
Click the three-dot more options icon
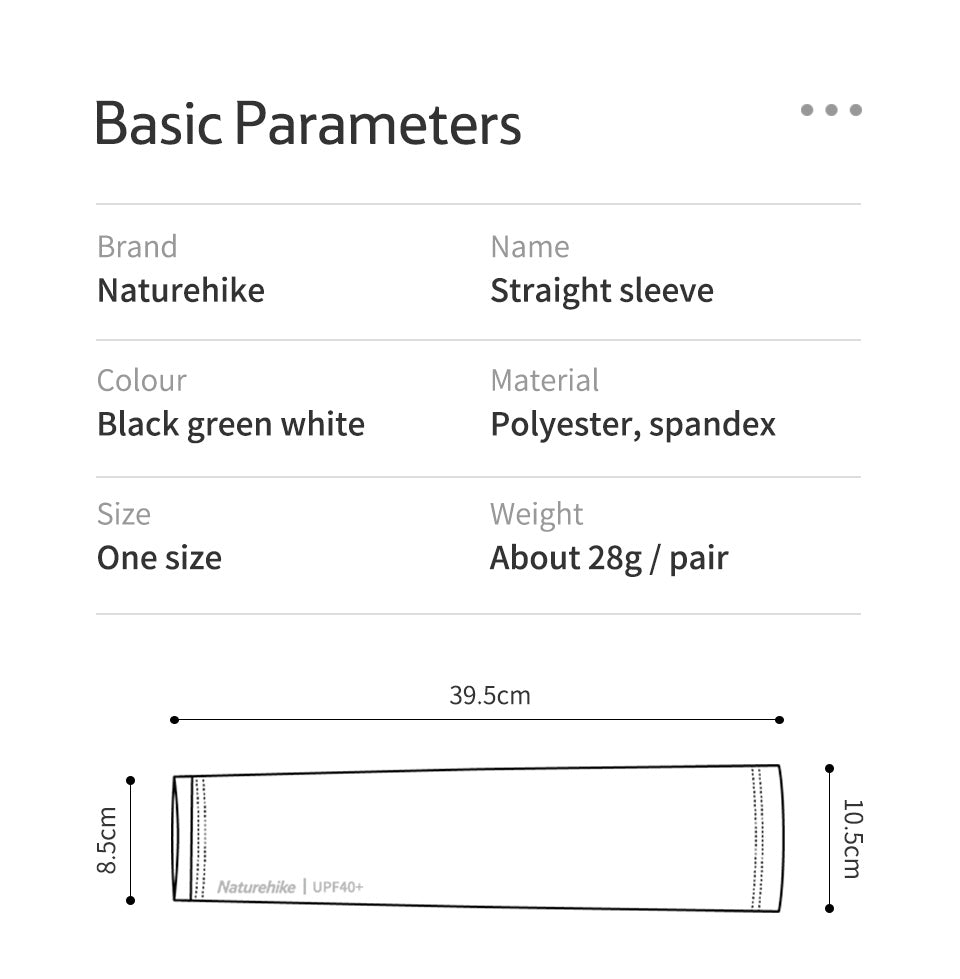tap(831, 110)
